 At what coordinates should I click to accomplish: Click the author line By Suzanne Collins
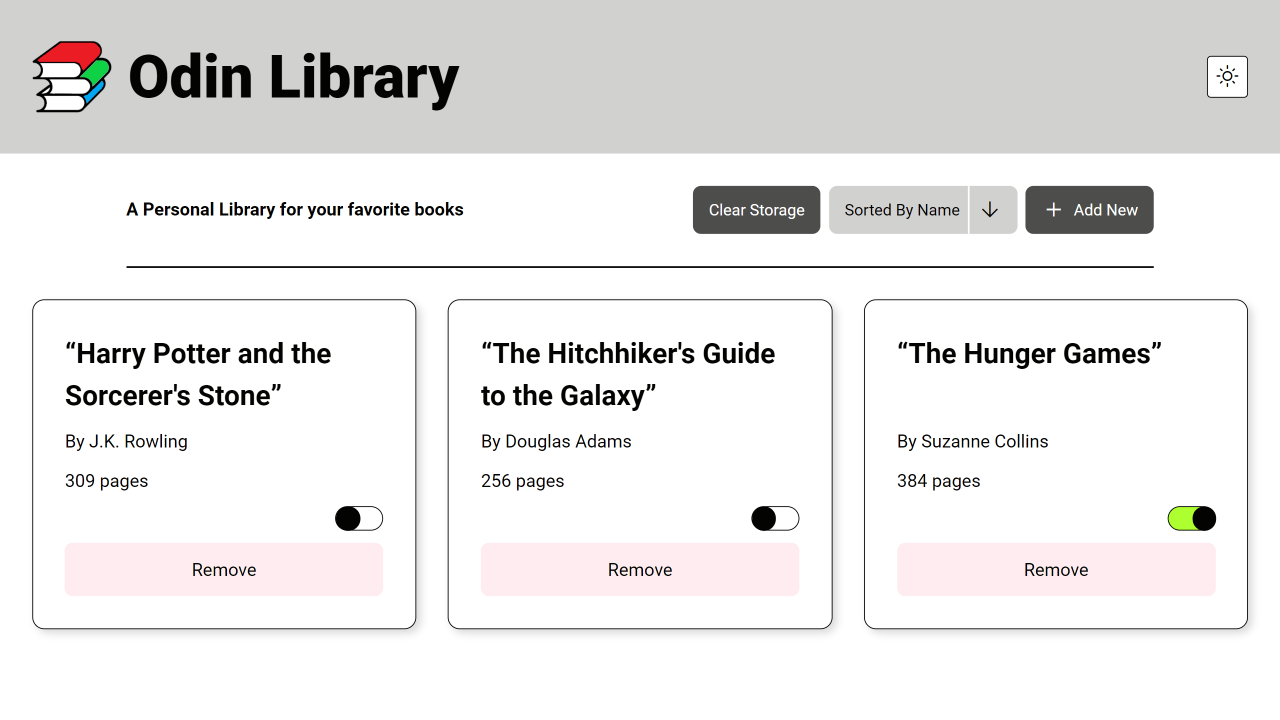coord(973,441)
